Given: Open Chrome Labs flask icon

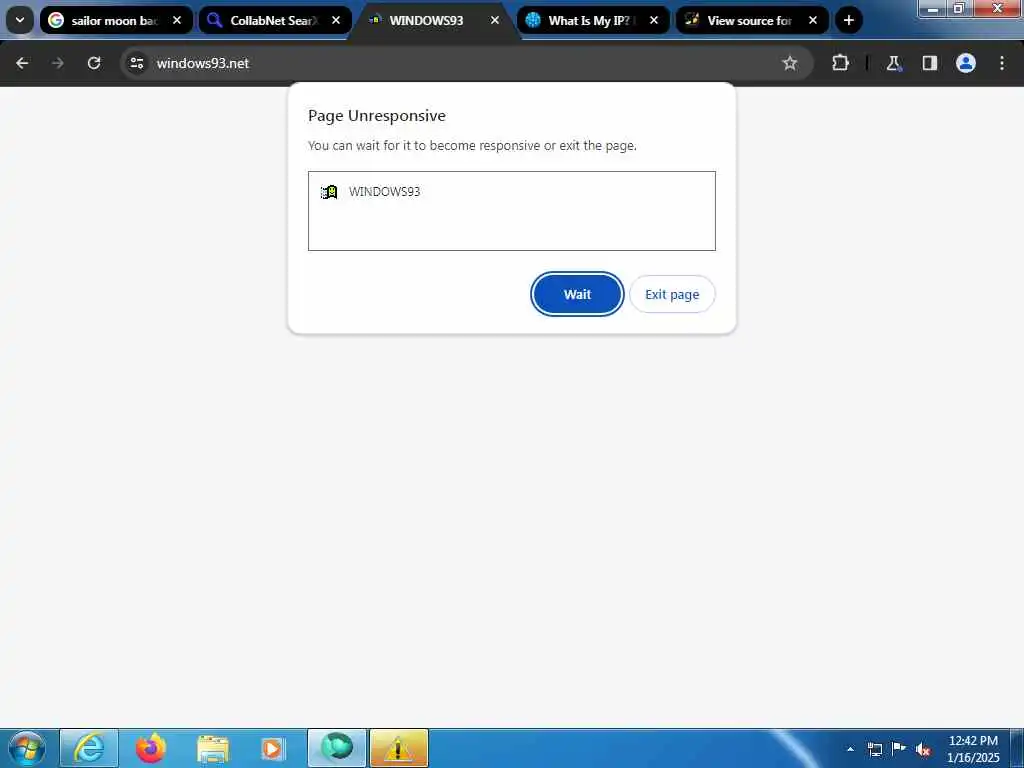Looking at the screenshot, I should coord(893,63).
